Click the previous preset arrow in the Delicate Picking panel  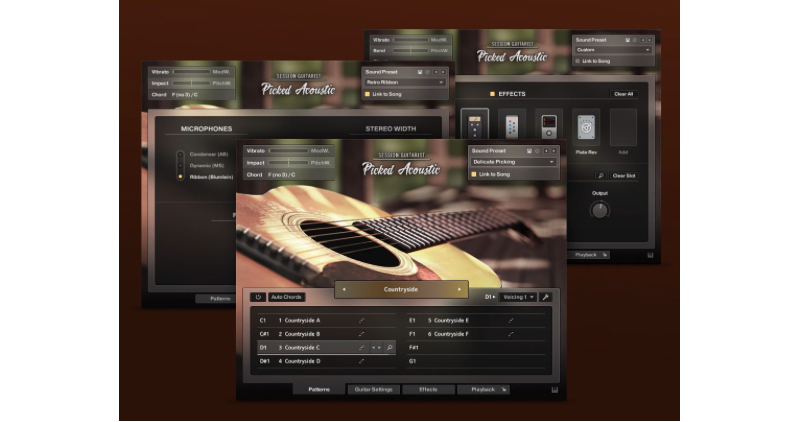pyautogui.click(x=546, y=151)
